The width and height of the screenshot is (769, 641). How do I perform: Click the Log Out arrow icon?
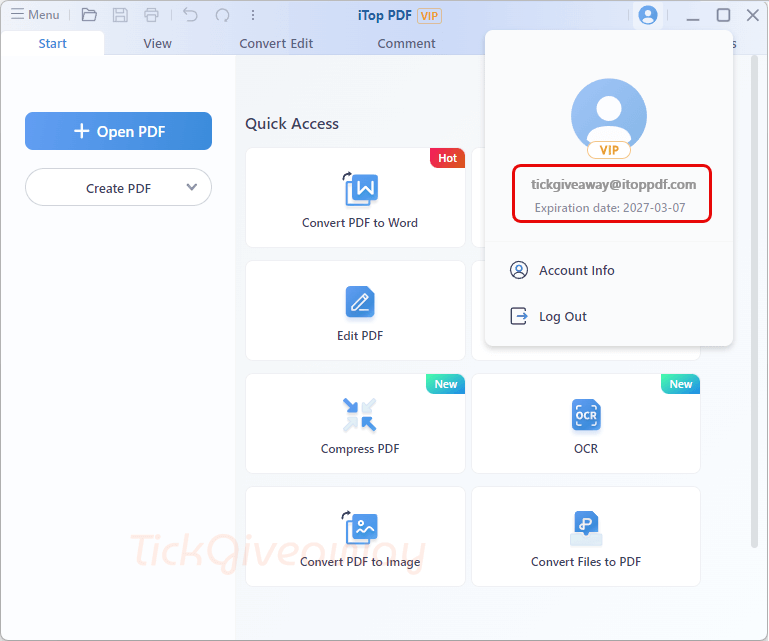tap(519, 316)
